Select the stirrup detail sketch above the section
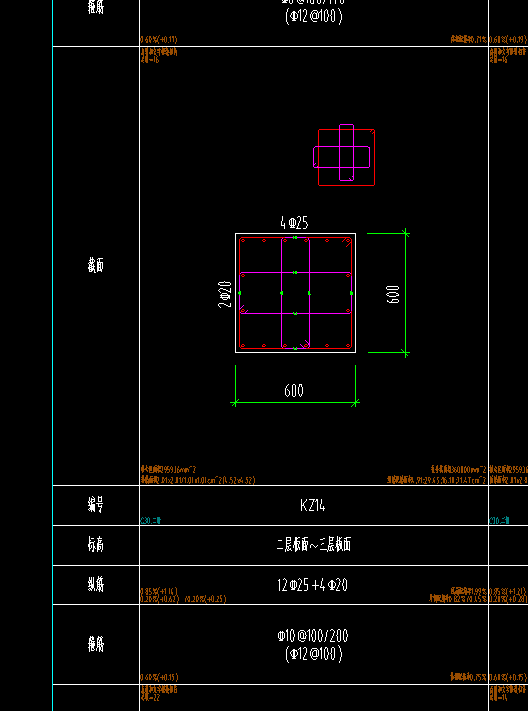This screenshot has height=711, width=528. [344, 155]
